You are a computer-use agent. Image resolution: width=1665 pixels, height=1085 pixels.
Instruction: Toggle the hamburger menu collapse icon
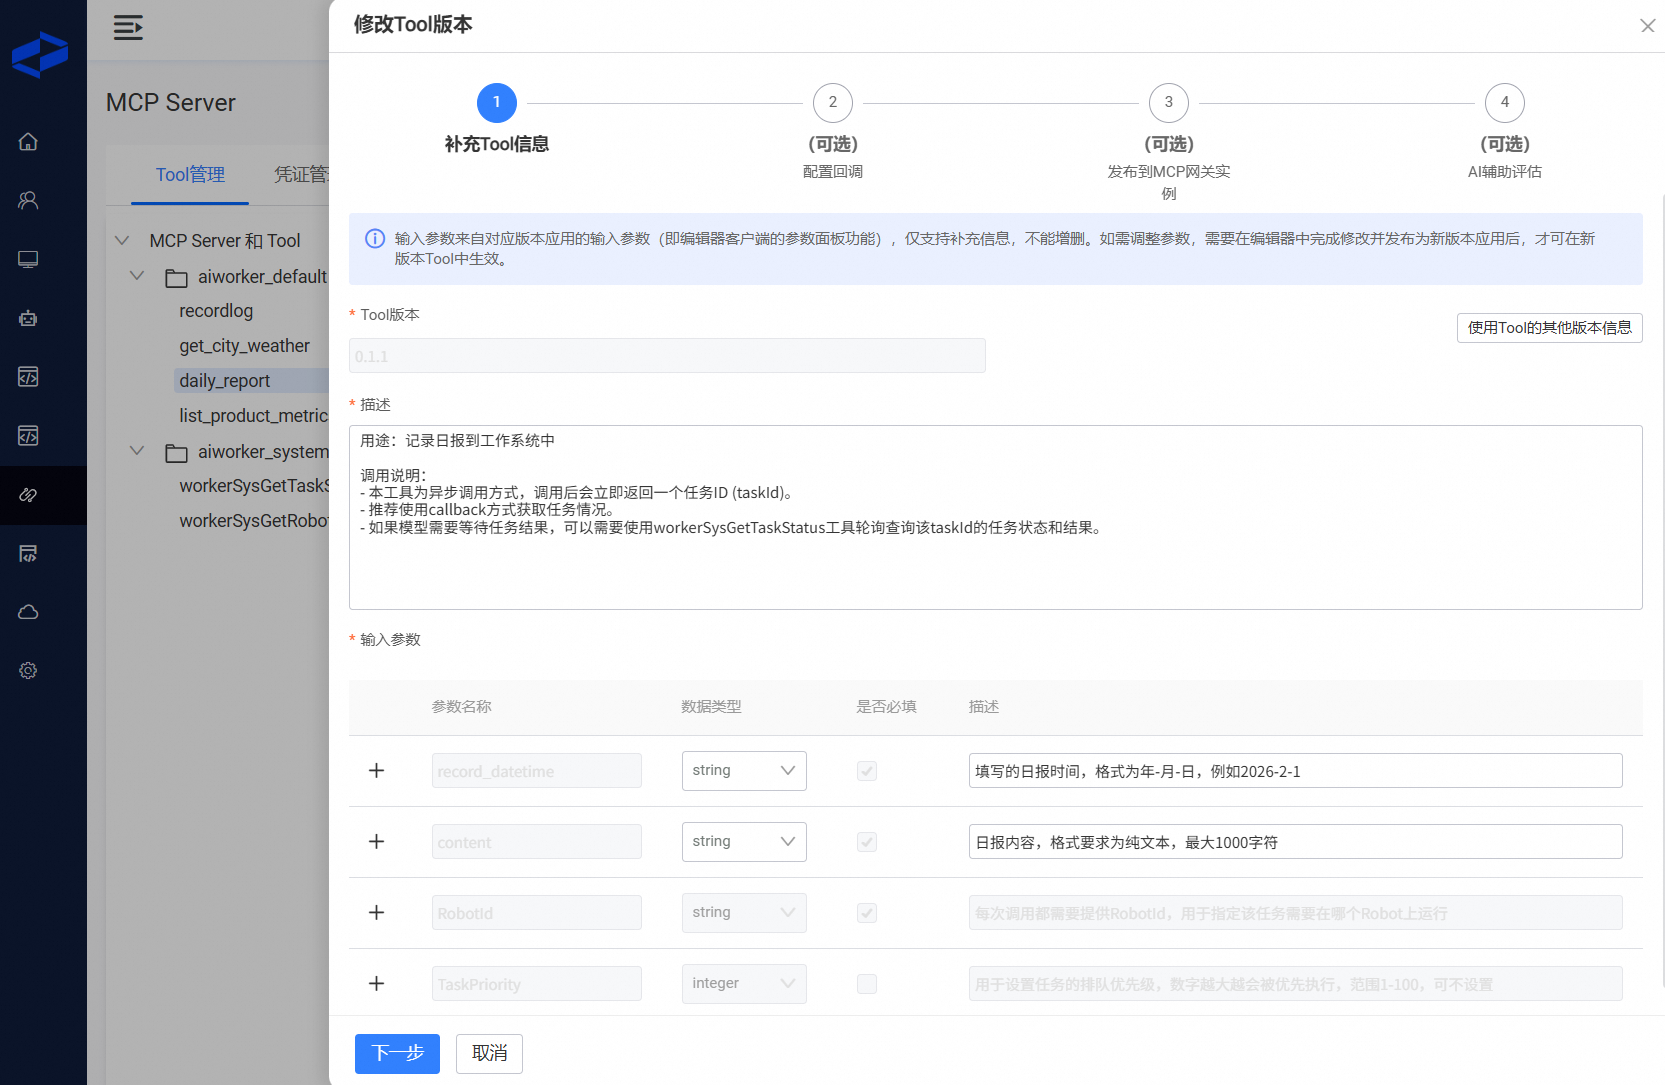point(128,28)
